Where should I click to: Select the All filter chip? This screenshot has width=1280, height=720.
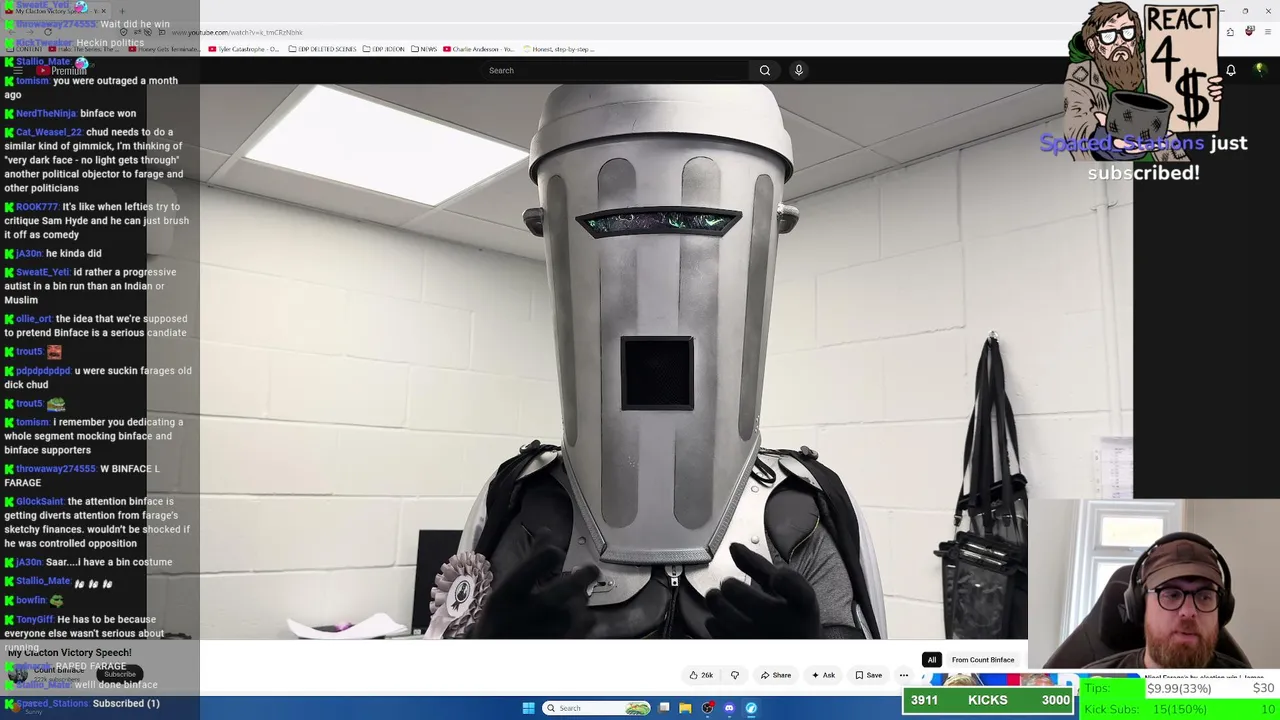pos(932,660)
